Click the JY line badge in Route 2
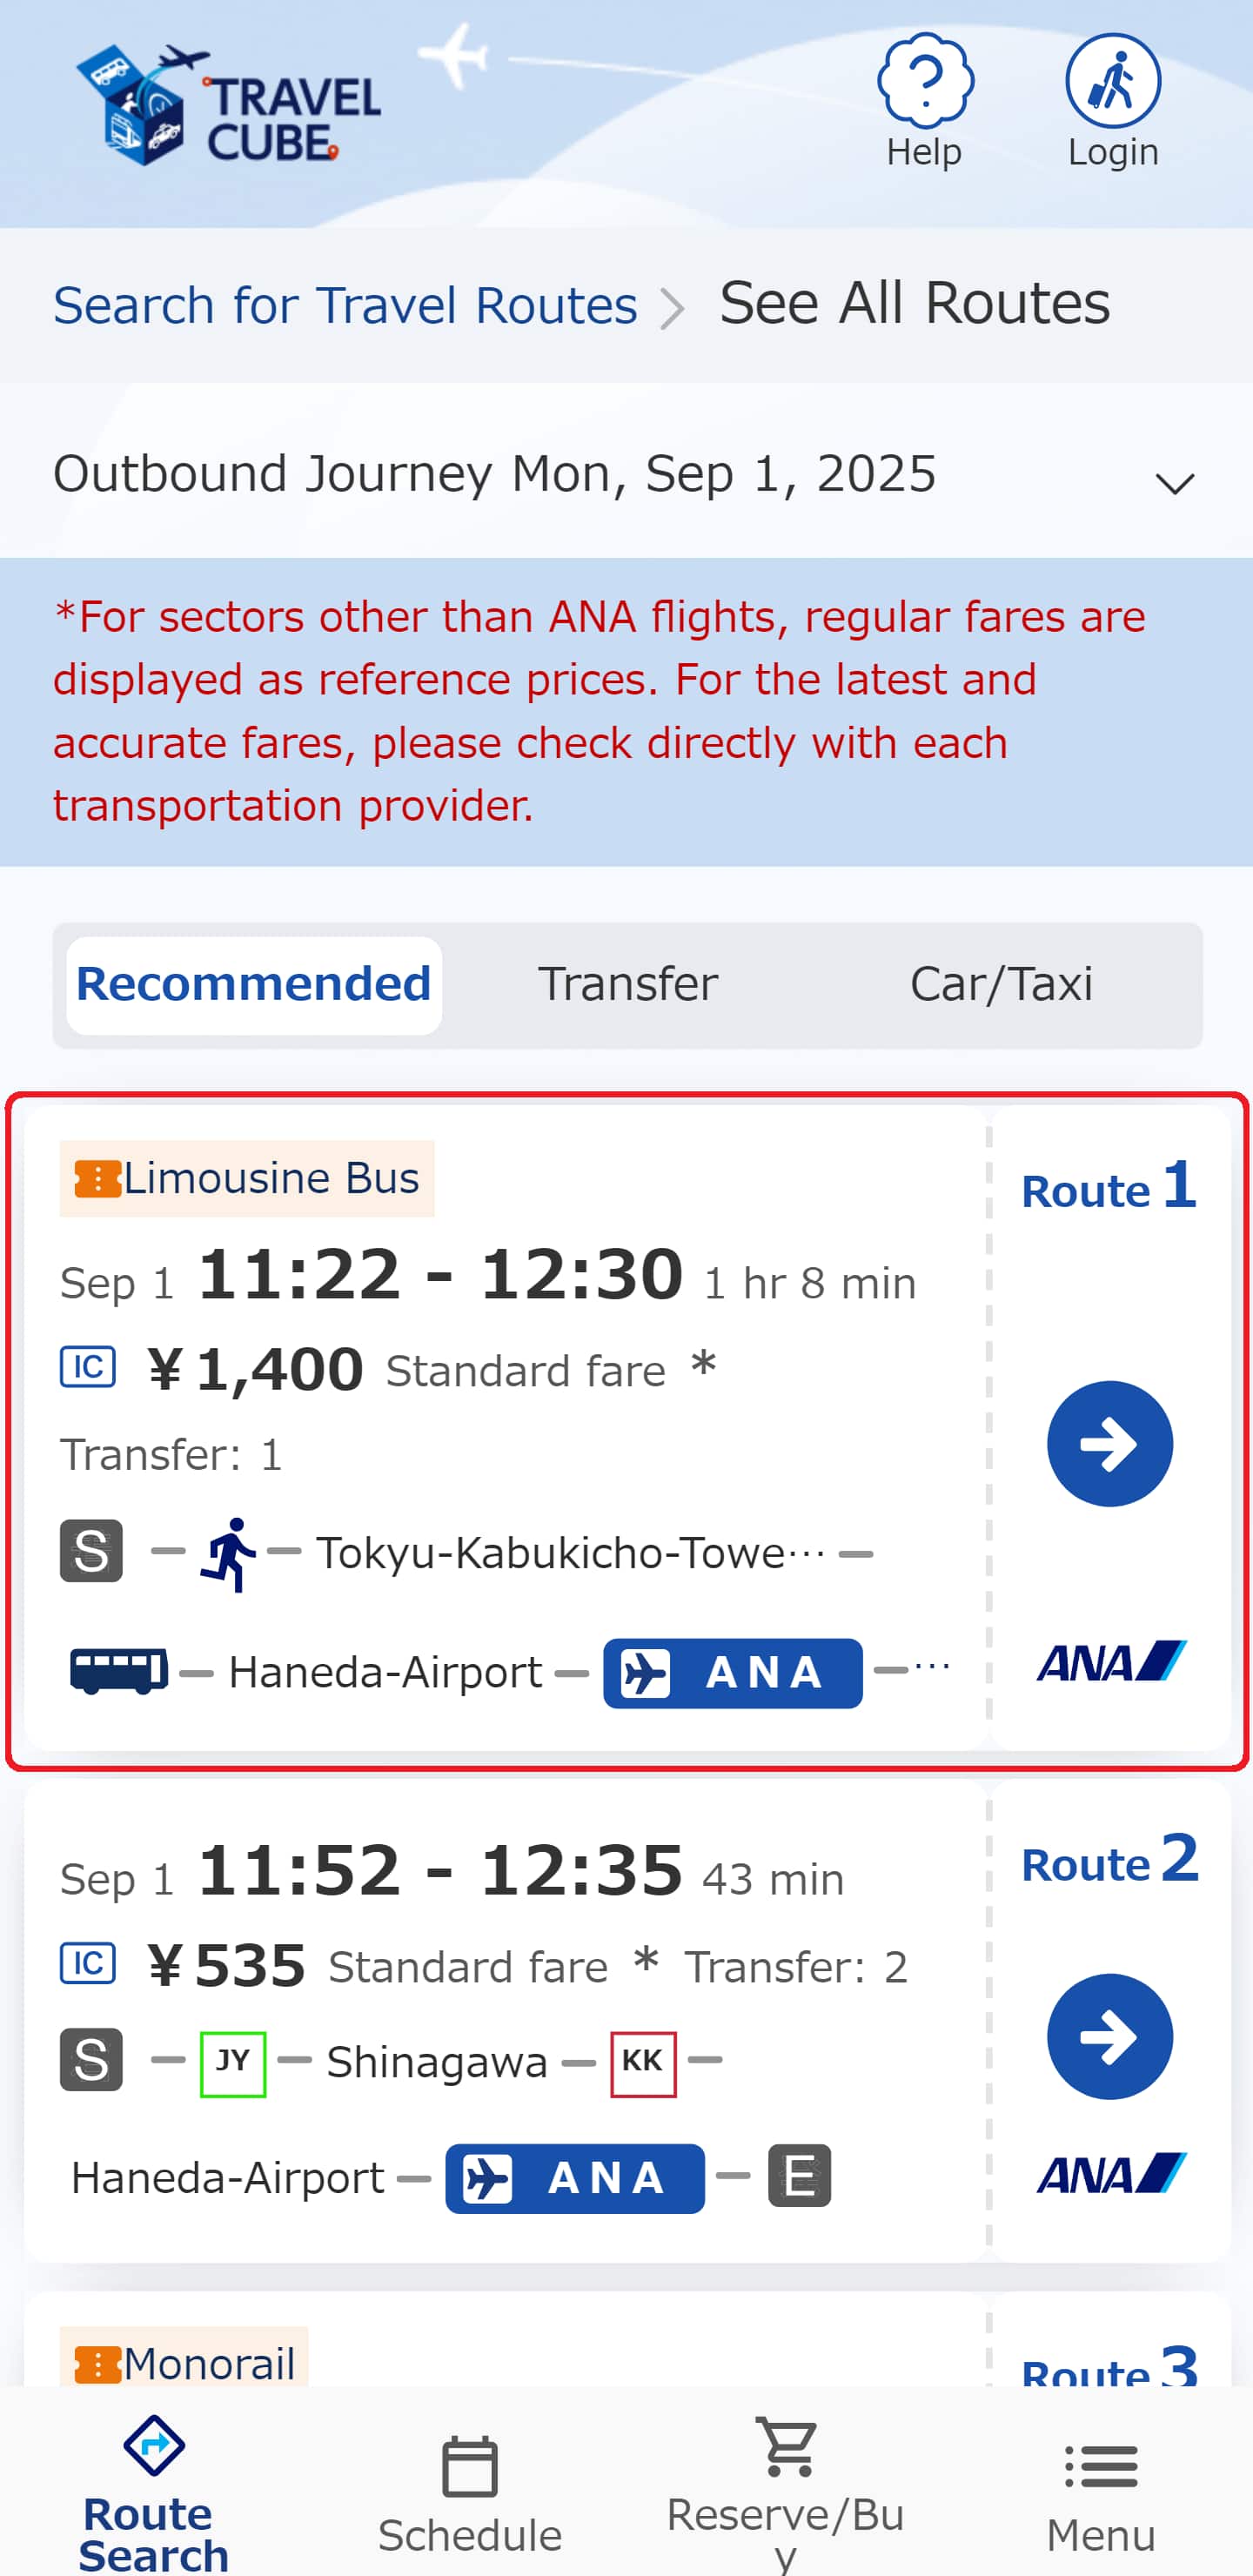Screen dimensions: 1253x2576 233,2061
